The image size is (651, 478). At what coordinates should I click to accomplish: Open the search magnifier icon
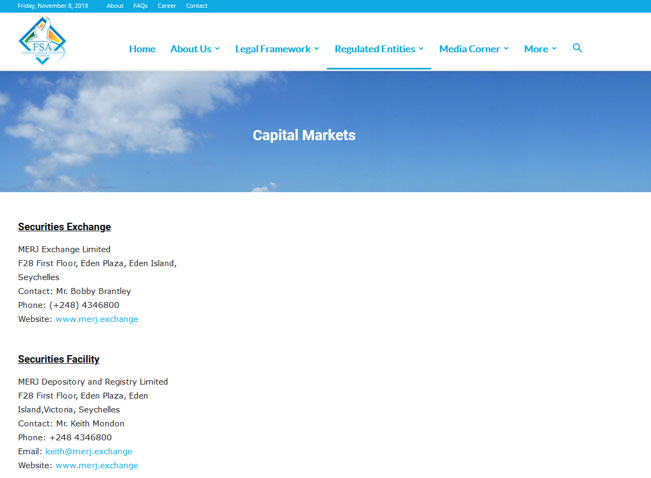point(577,48)
